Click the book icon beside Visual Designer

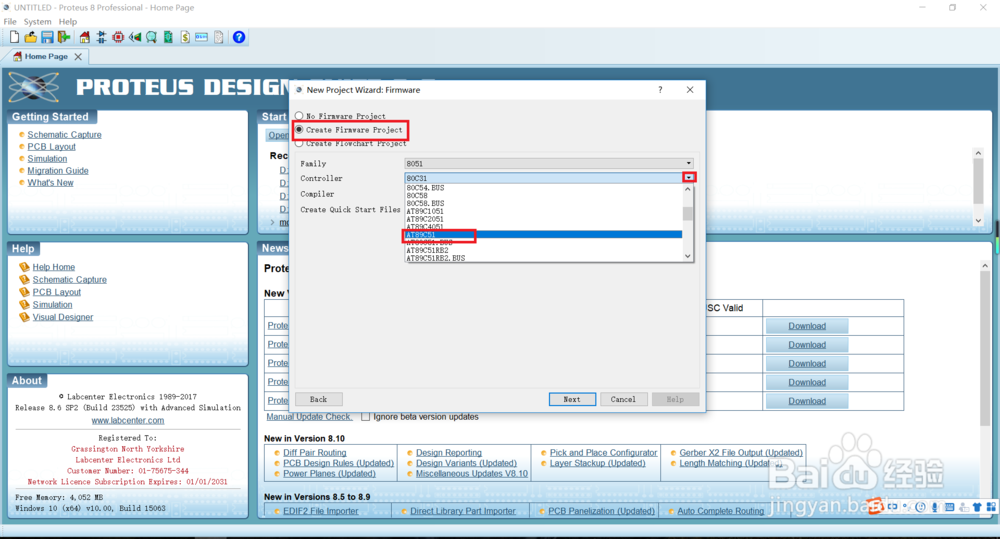click(x=24, y=316)
